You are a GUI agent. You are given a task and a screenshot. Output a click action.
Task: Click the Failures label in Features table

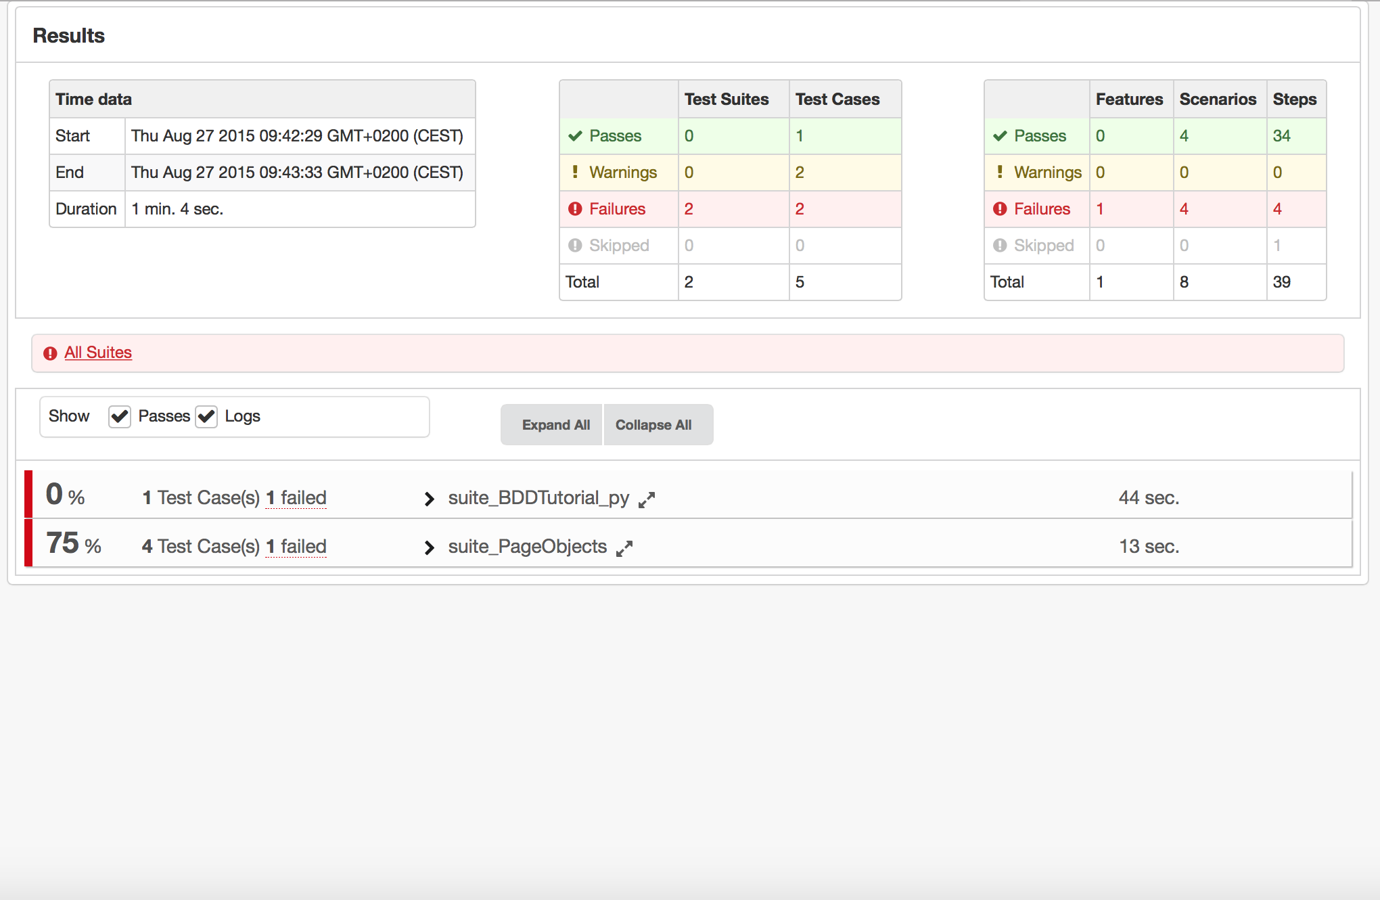coord(1042,209)
